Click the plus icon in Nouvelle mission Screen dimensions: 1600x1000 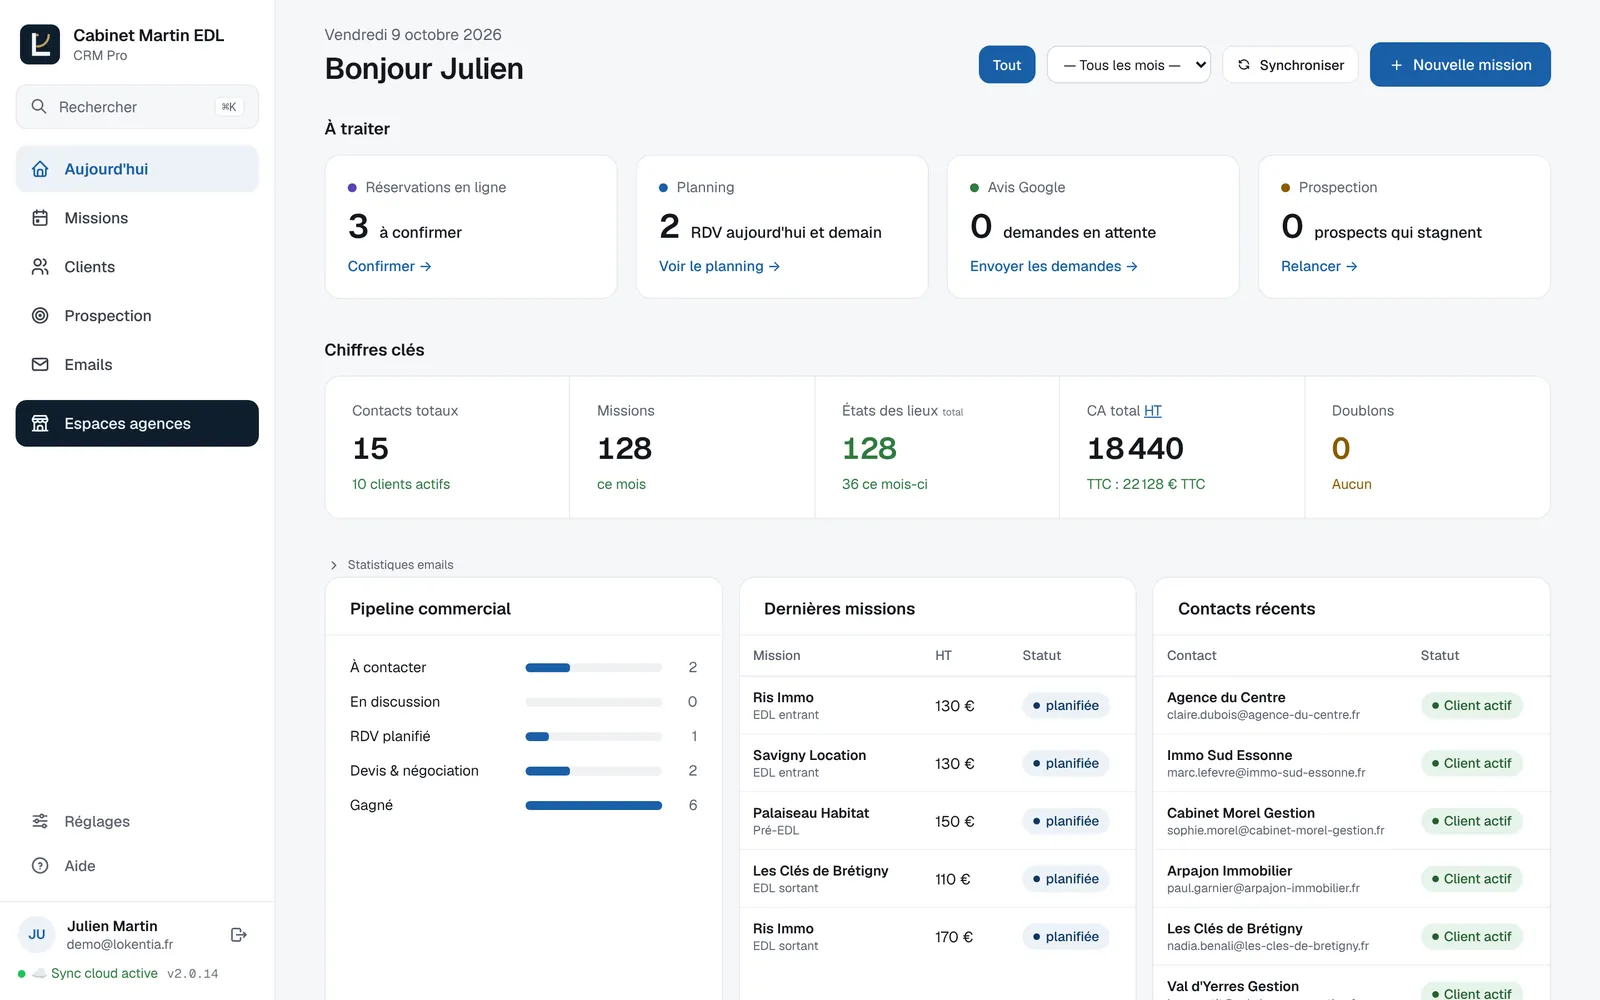pos(1397,65)
